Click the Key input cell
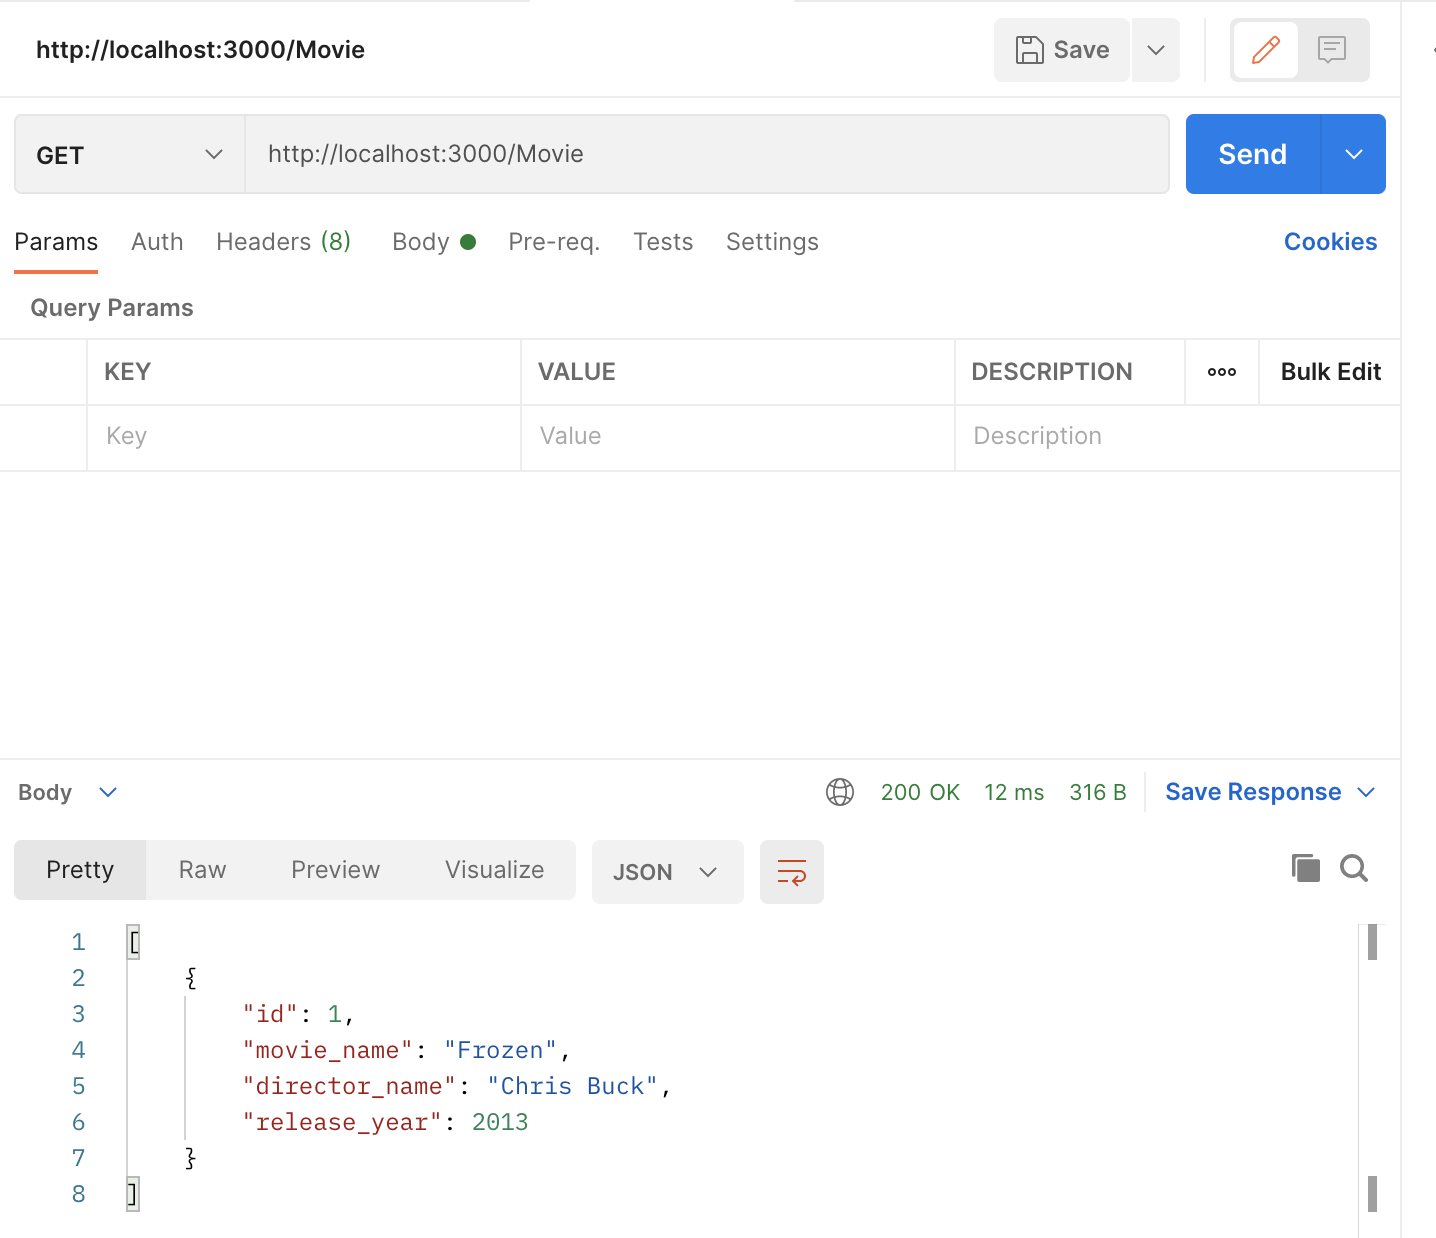This screenshot has height=1238, width=1436. [304, 437]
